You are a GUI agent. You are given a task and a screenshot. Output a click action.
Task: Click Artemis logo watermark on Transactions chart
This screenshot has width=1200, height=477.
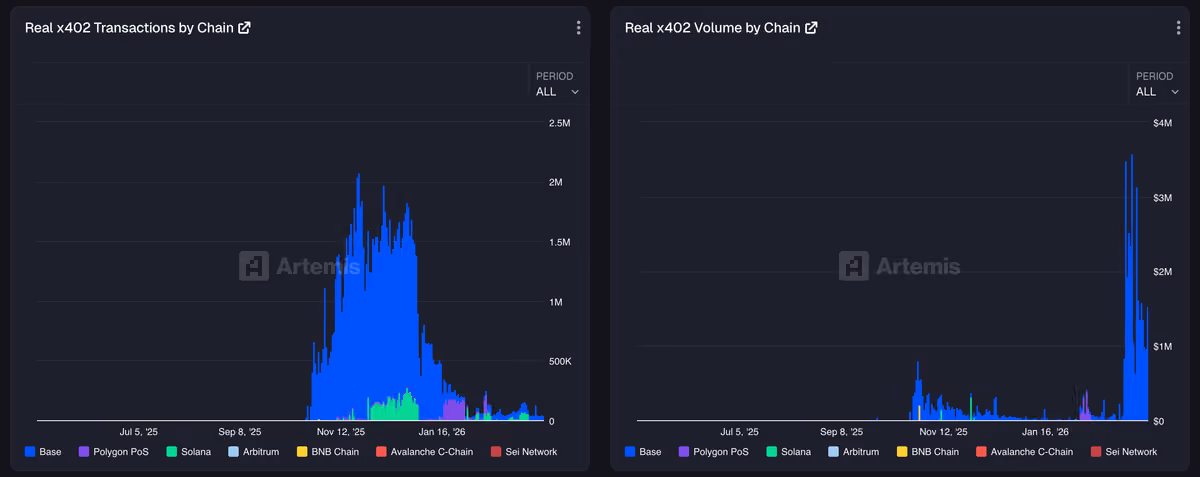coord(299,266)
